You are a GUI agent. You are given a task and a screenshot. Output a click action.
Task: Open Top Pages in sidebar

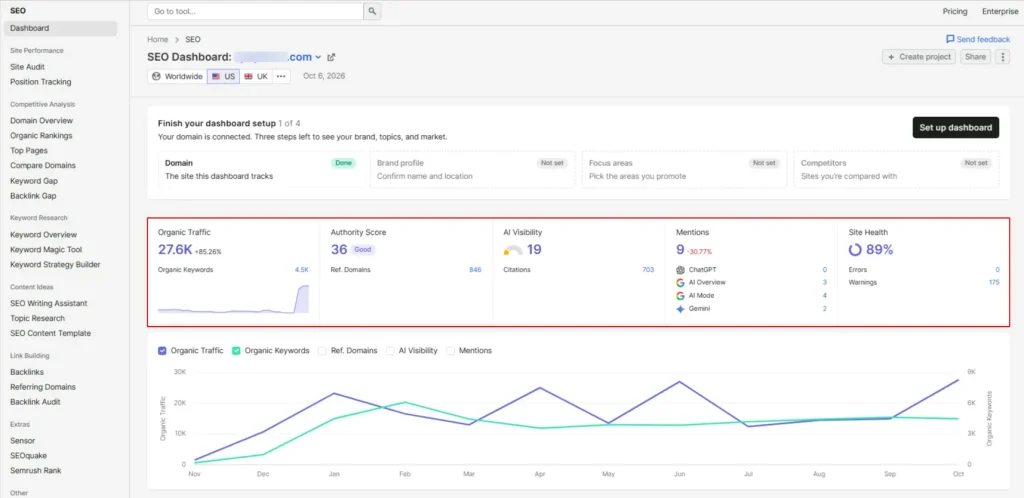29,150
